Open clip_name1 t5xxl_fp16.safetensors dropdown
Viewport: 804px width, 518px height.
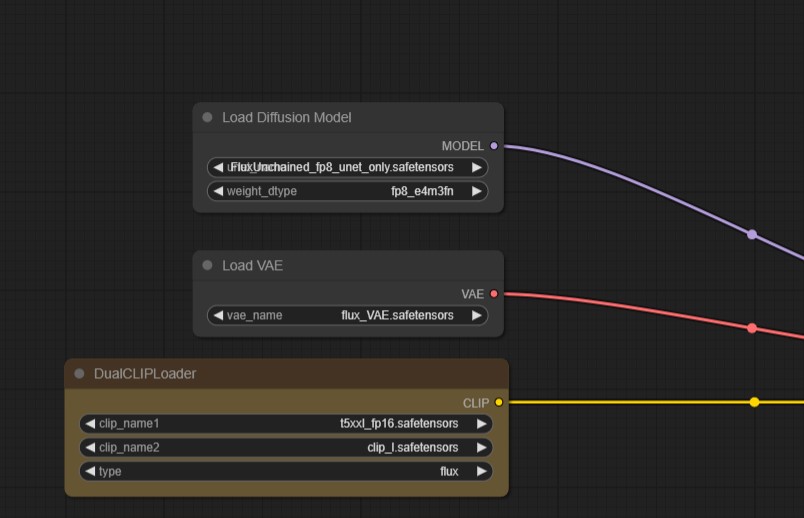286,423
